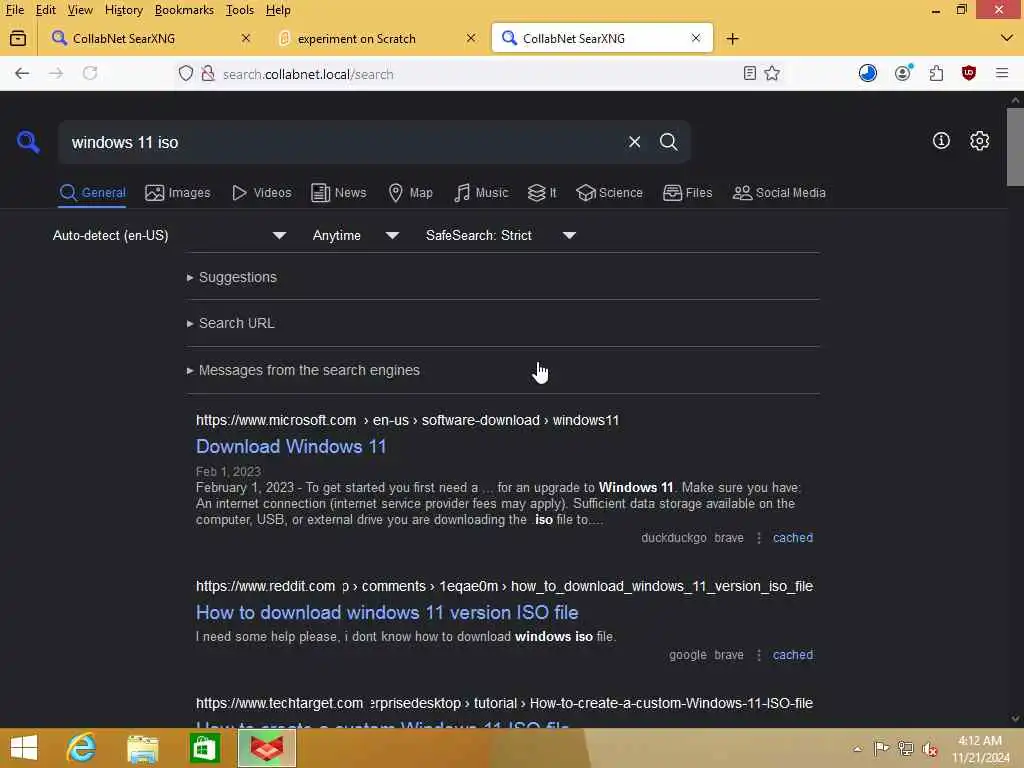Select the Images search category
This screenshot has height=768, width=1024.
pos(178,193)
